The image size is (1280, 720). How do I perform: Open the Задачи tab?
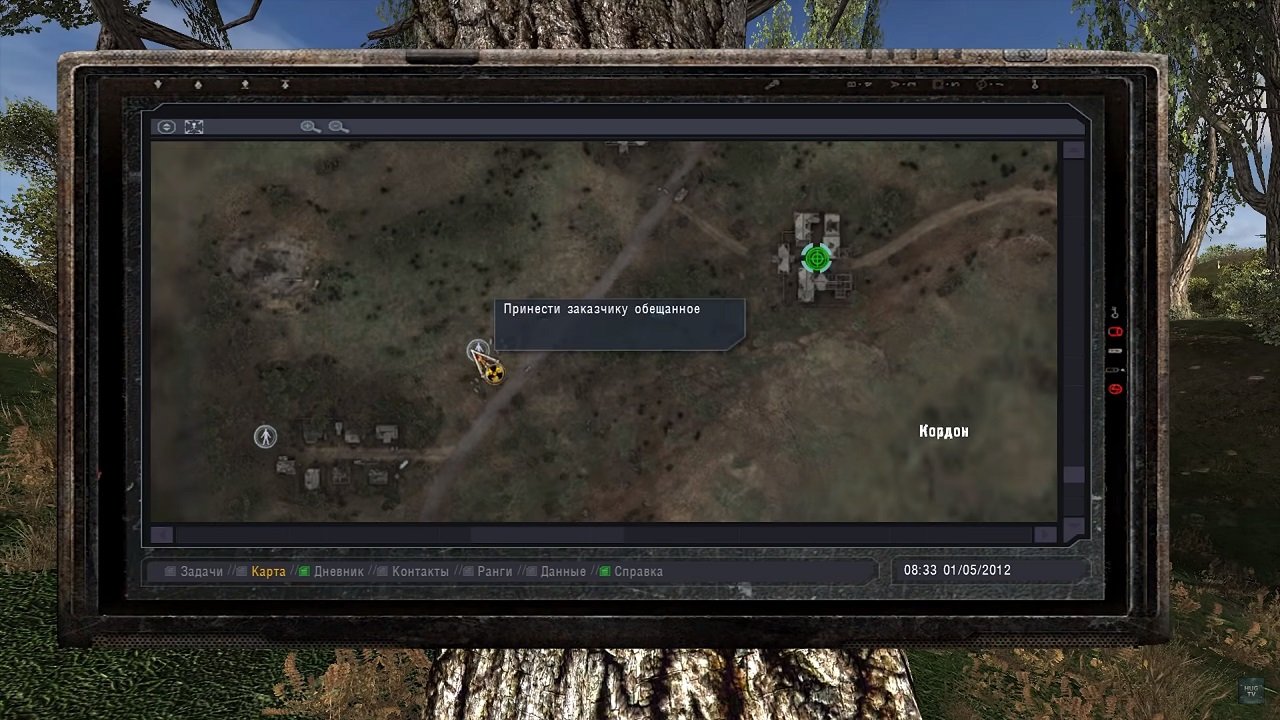201,572
